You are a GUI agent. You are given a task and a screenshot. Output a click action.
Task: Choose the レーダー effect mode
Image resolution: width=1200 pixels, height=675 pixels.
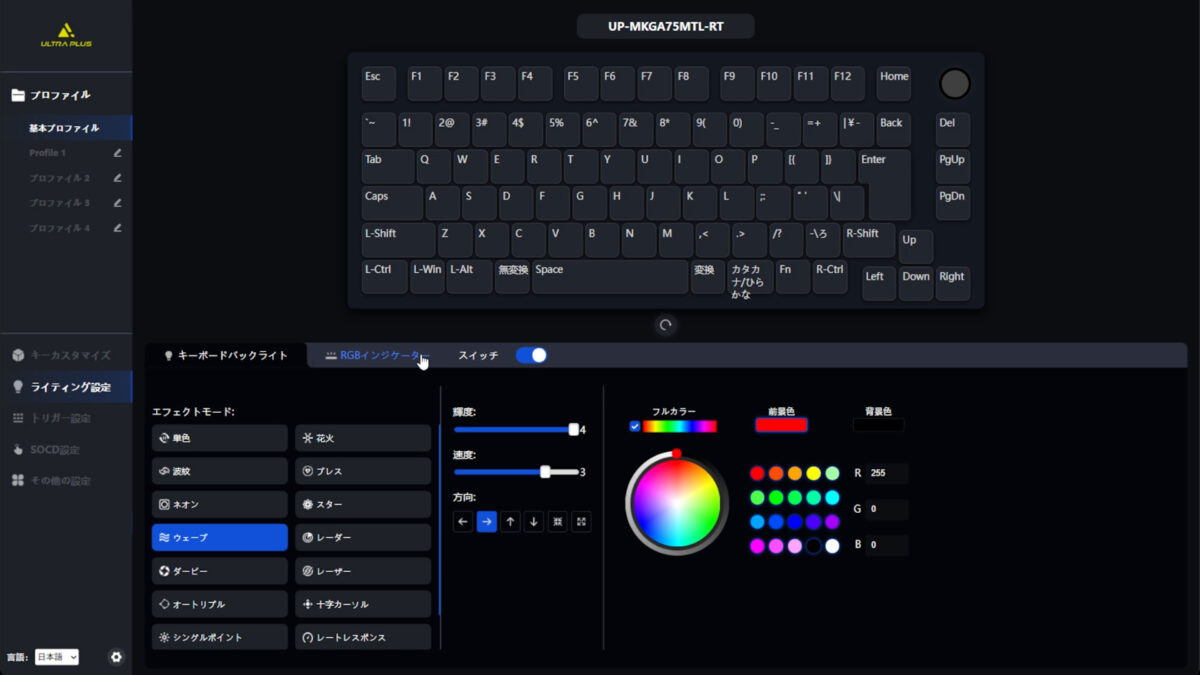(x=363, y=537)
